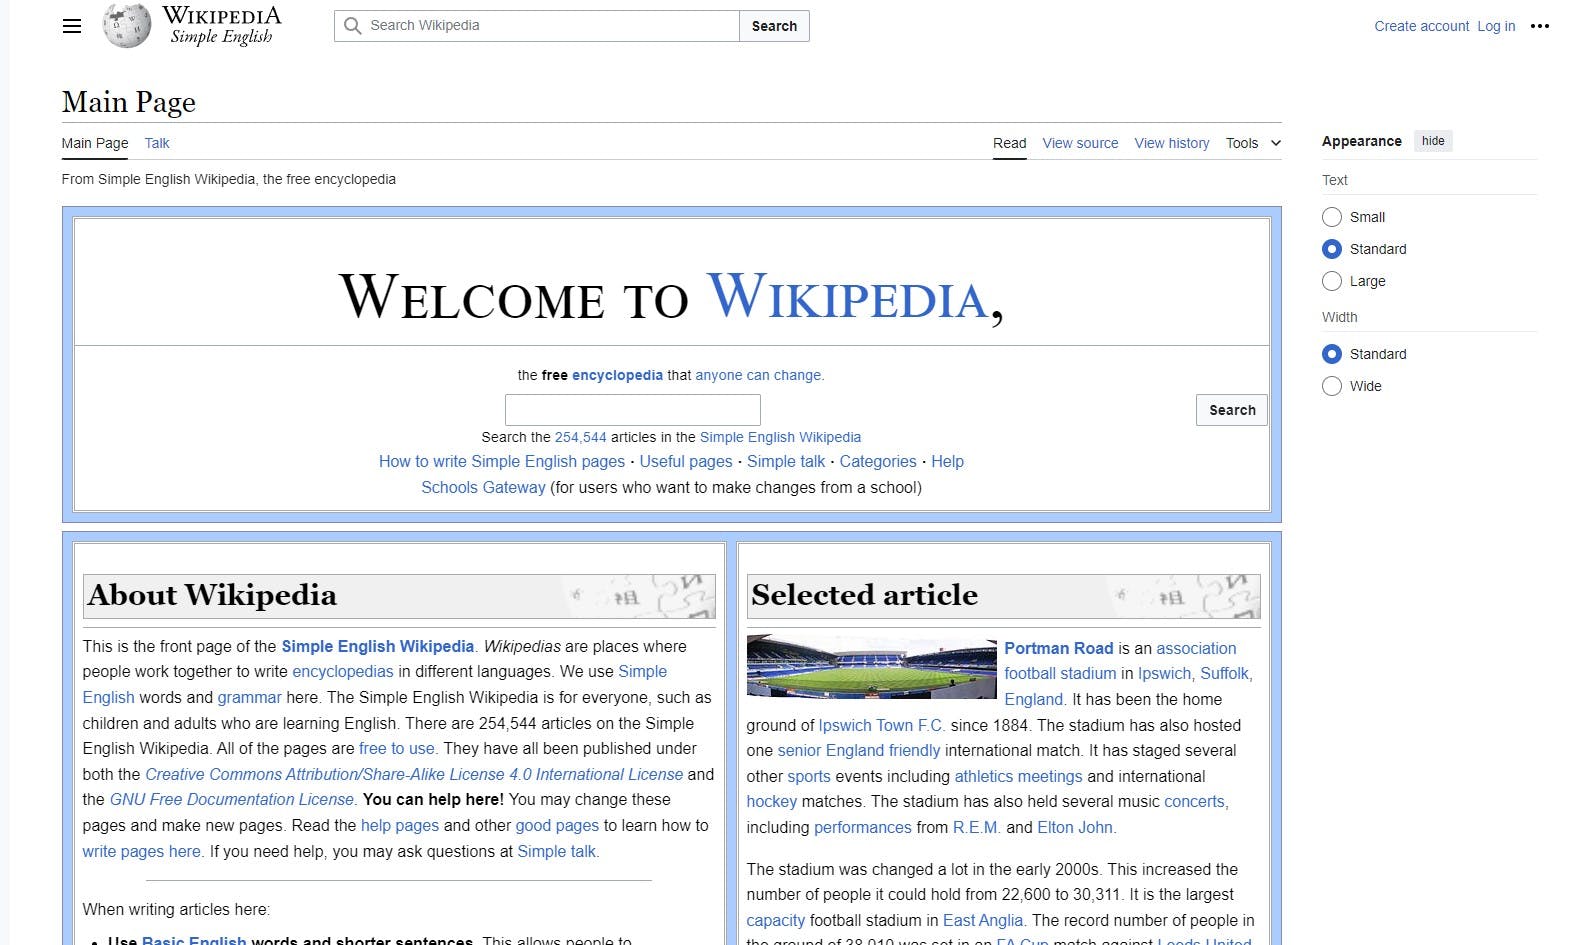
Task: Focus the welcome box search field
Action: (x=632, y=410)
